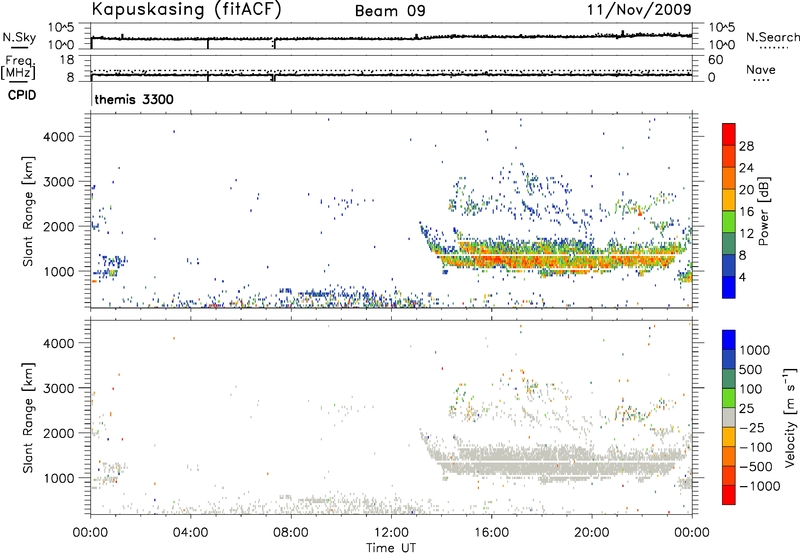This screenshot has height=554, width=800.
Task: Click the '12:00' time axis tick label
Action: click(391, 533)
